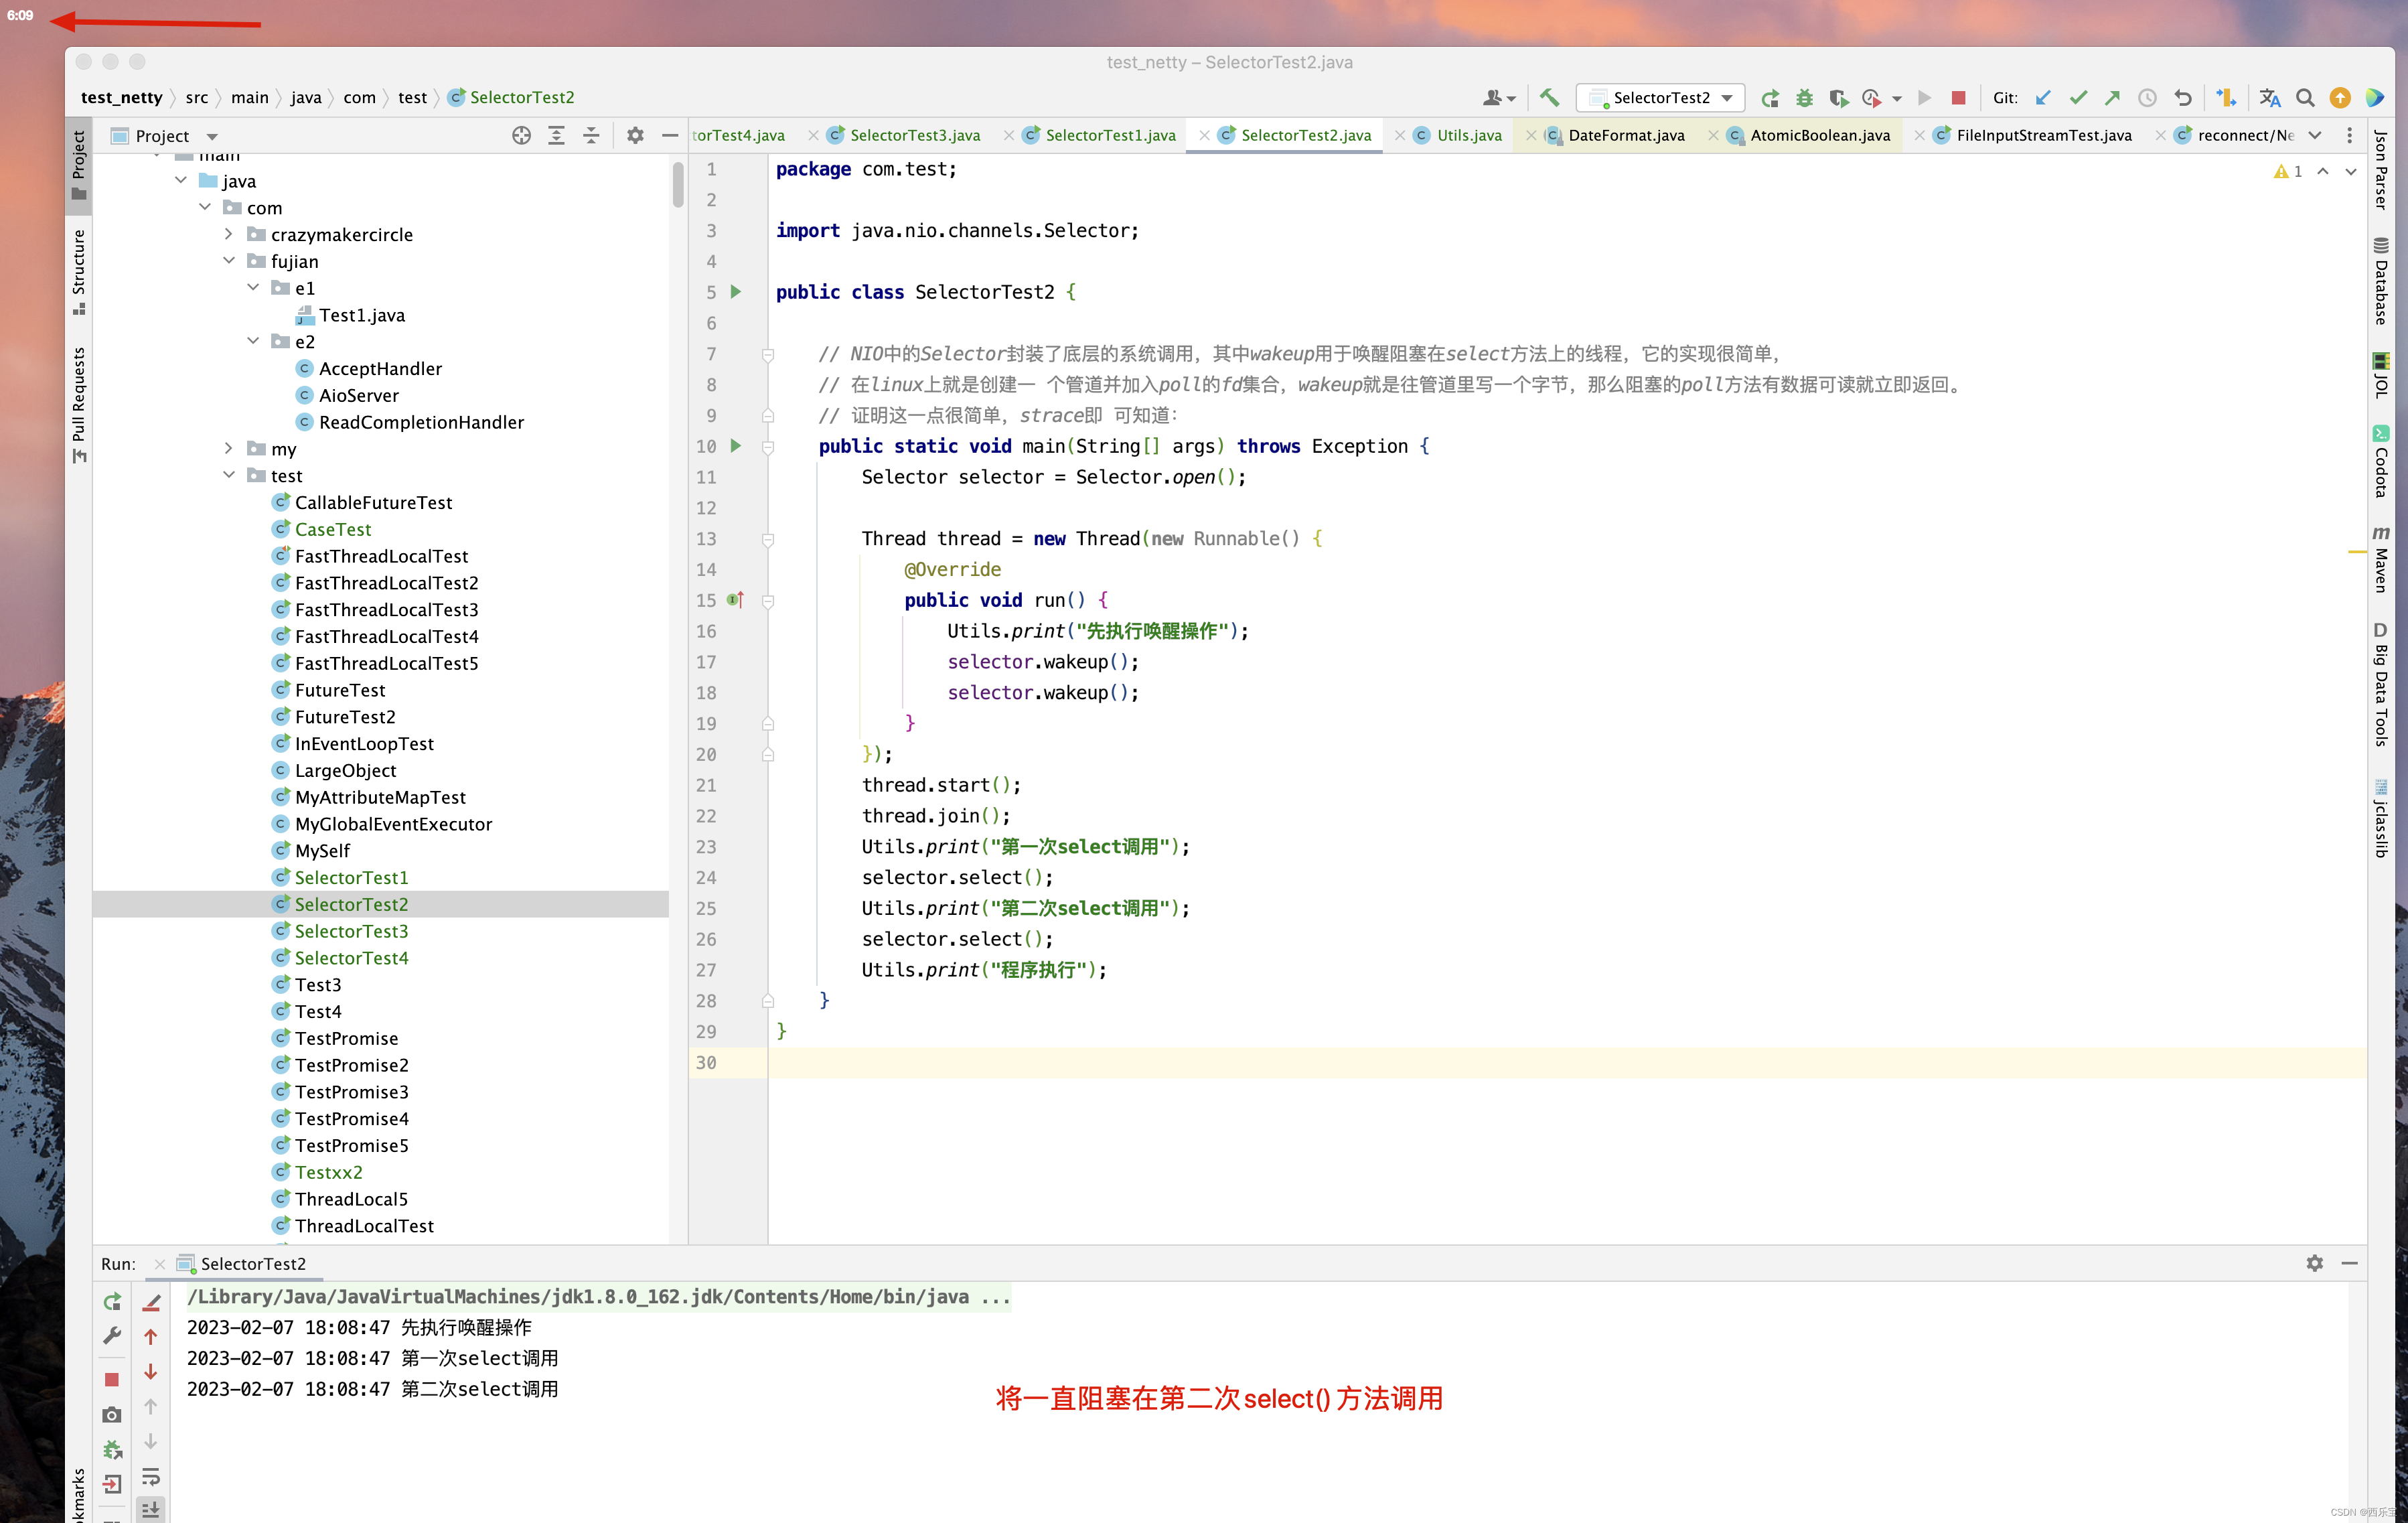
Task: Open Search Everywhere magnifier icon
Action: 2305,97
